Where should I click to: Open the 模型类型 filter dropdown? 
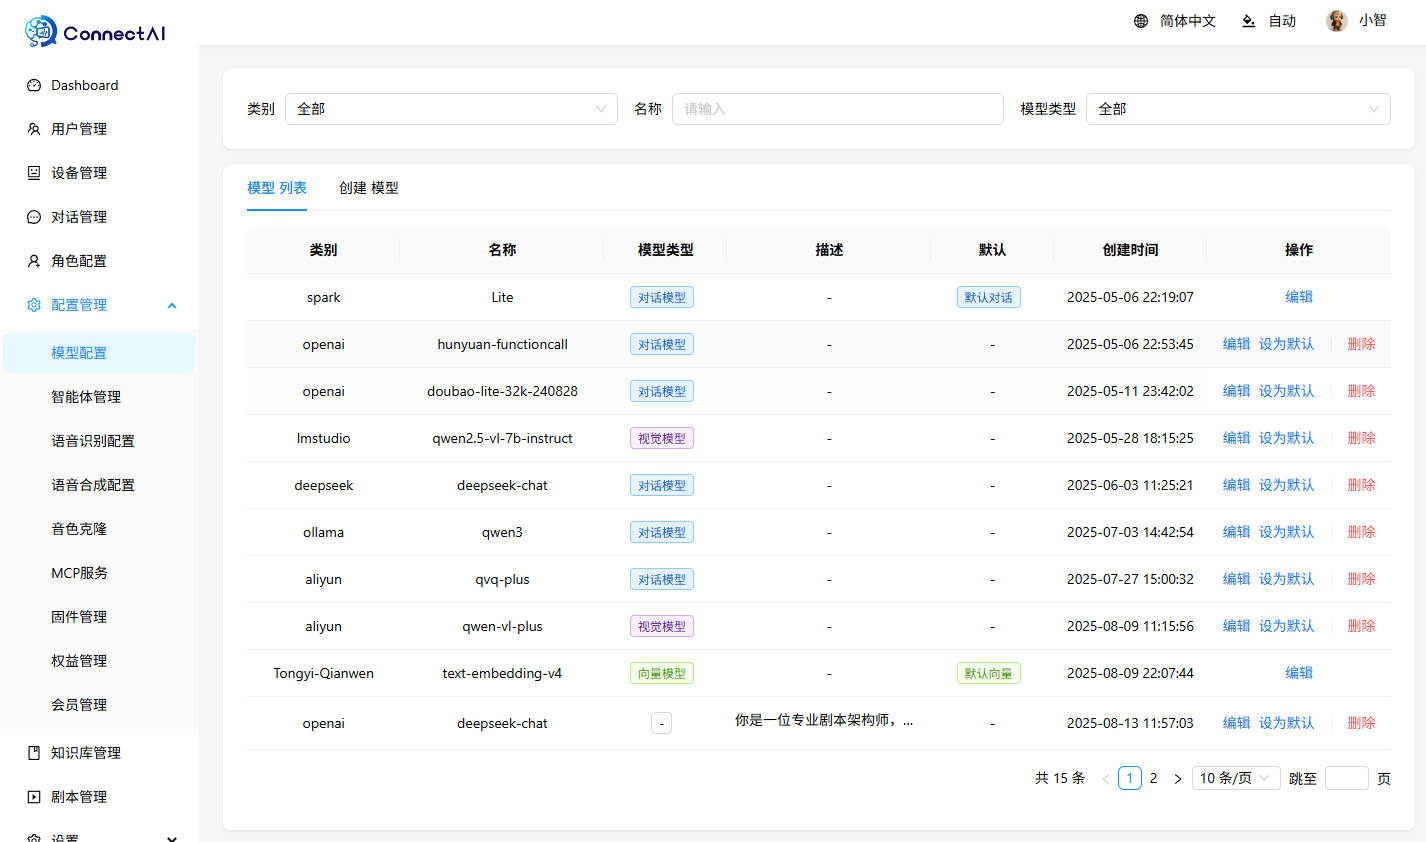click(x=1238, y=109)
